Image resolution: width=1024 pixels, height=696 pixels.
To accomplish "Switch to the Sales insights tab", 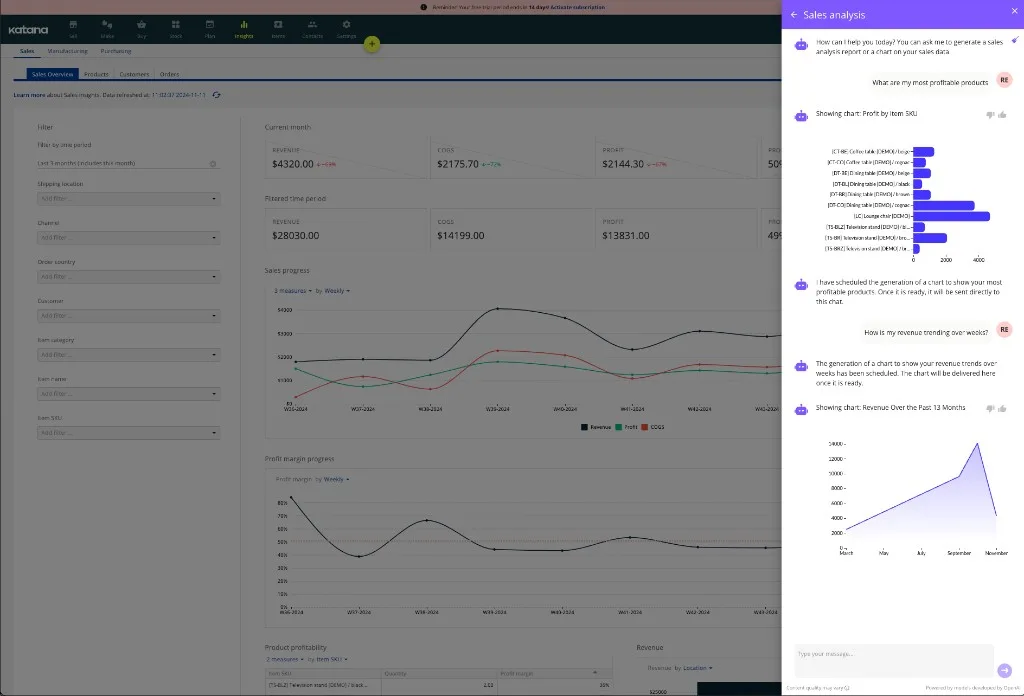I will coord(27,51).
